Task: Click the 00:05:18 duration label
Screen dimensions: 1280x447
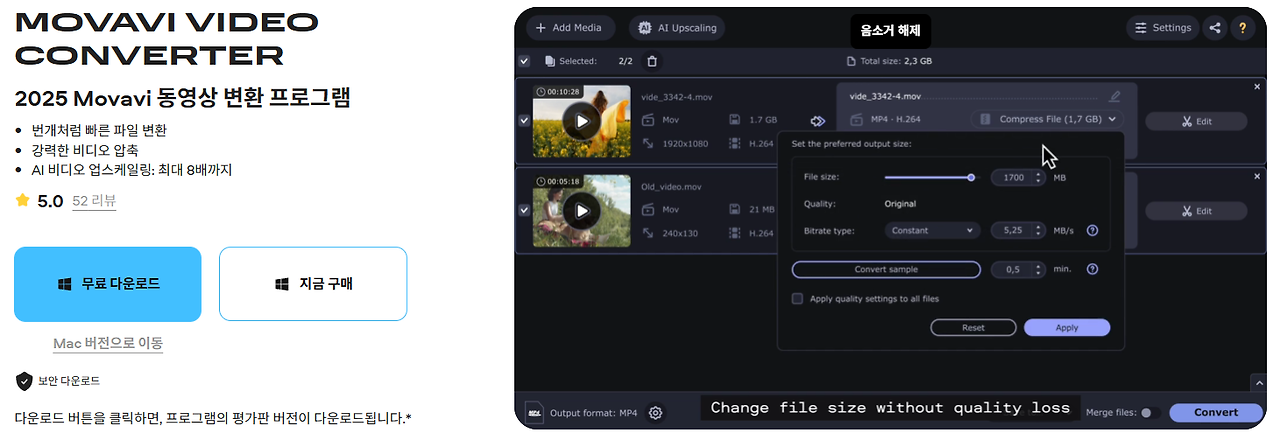Action: click(557, 182)
